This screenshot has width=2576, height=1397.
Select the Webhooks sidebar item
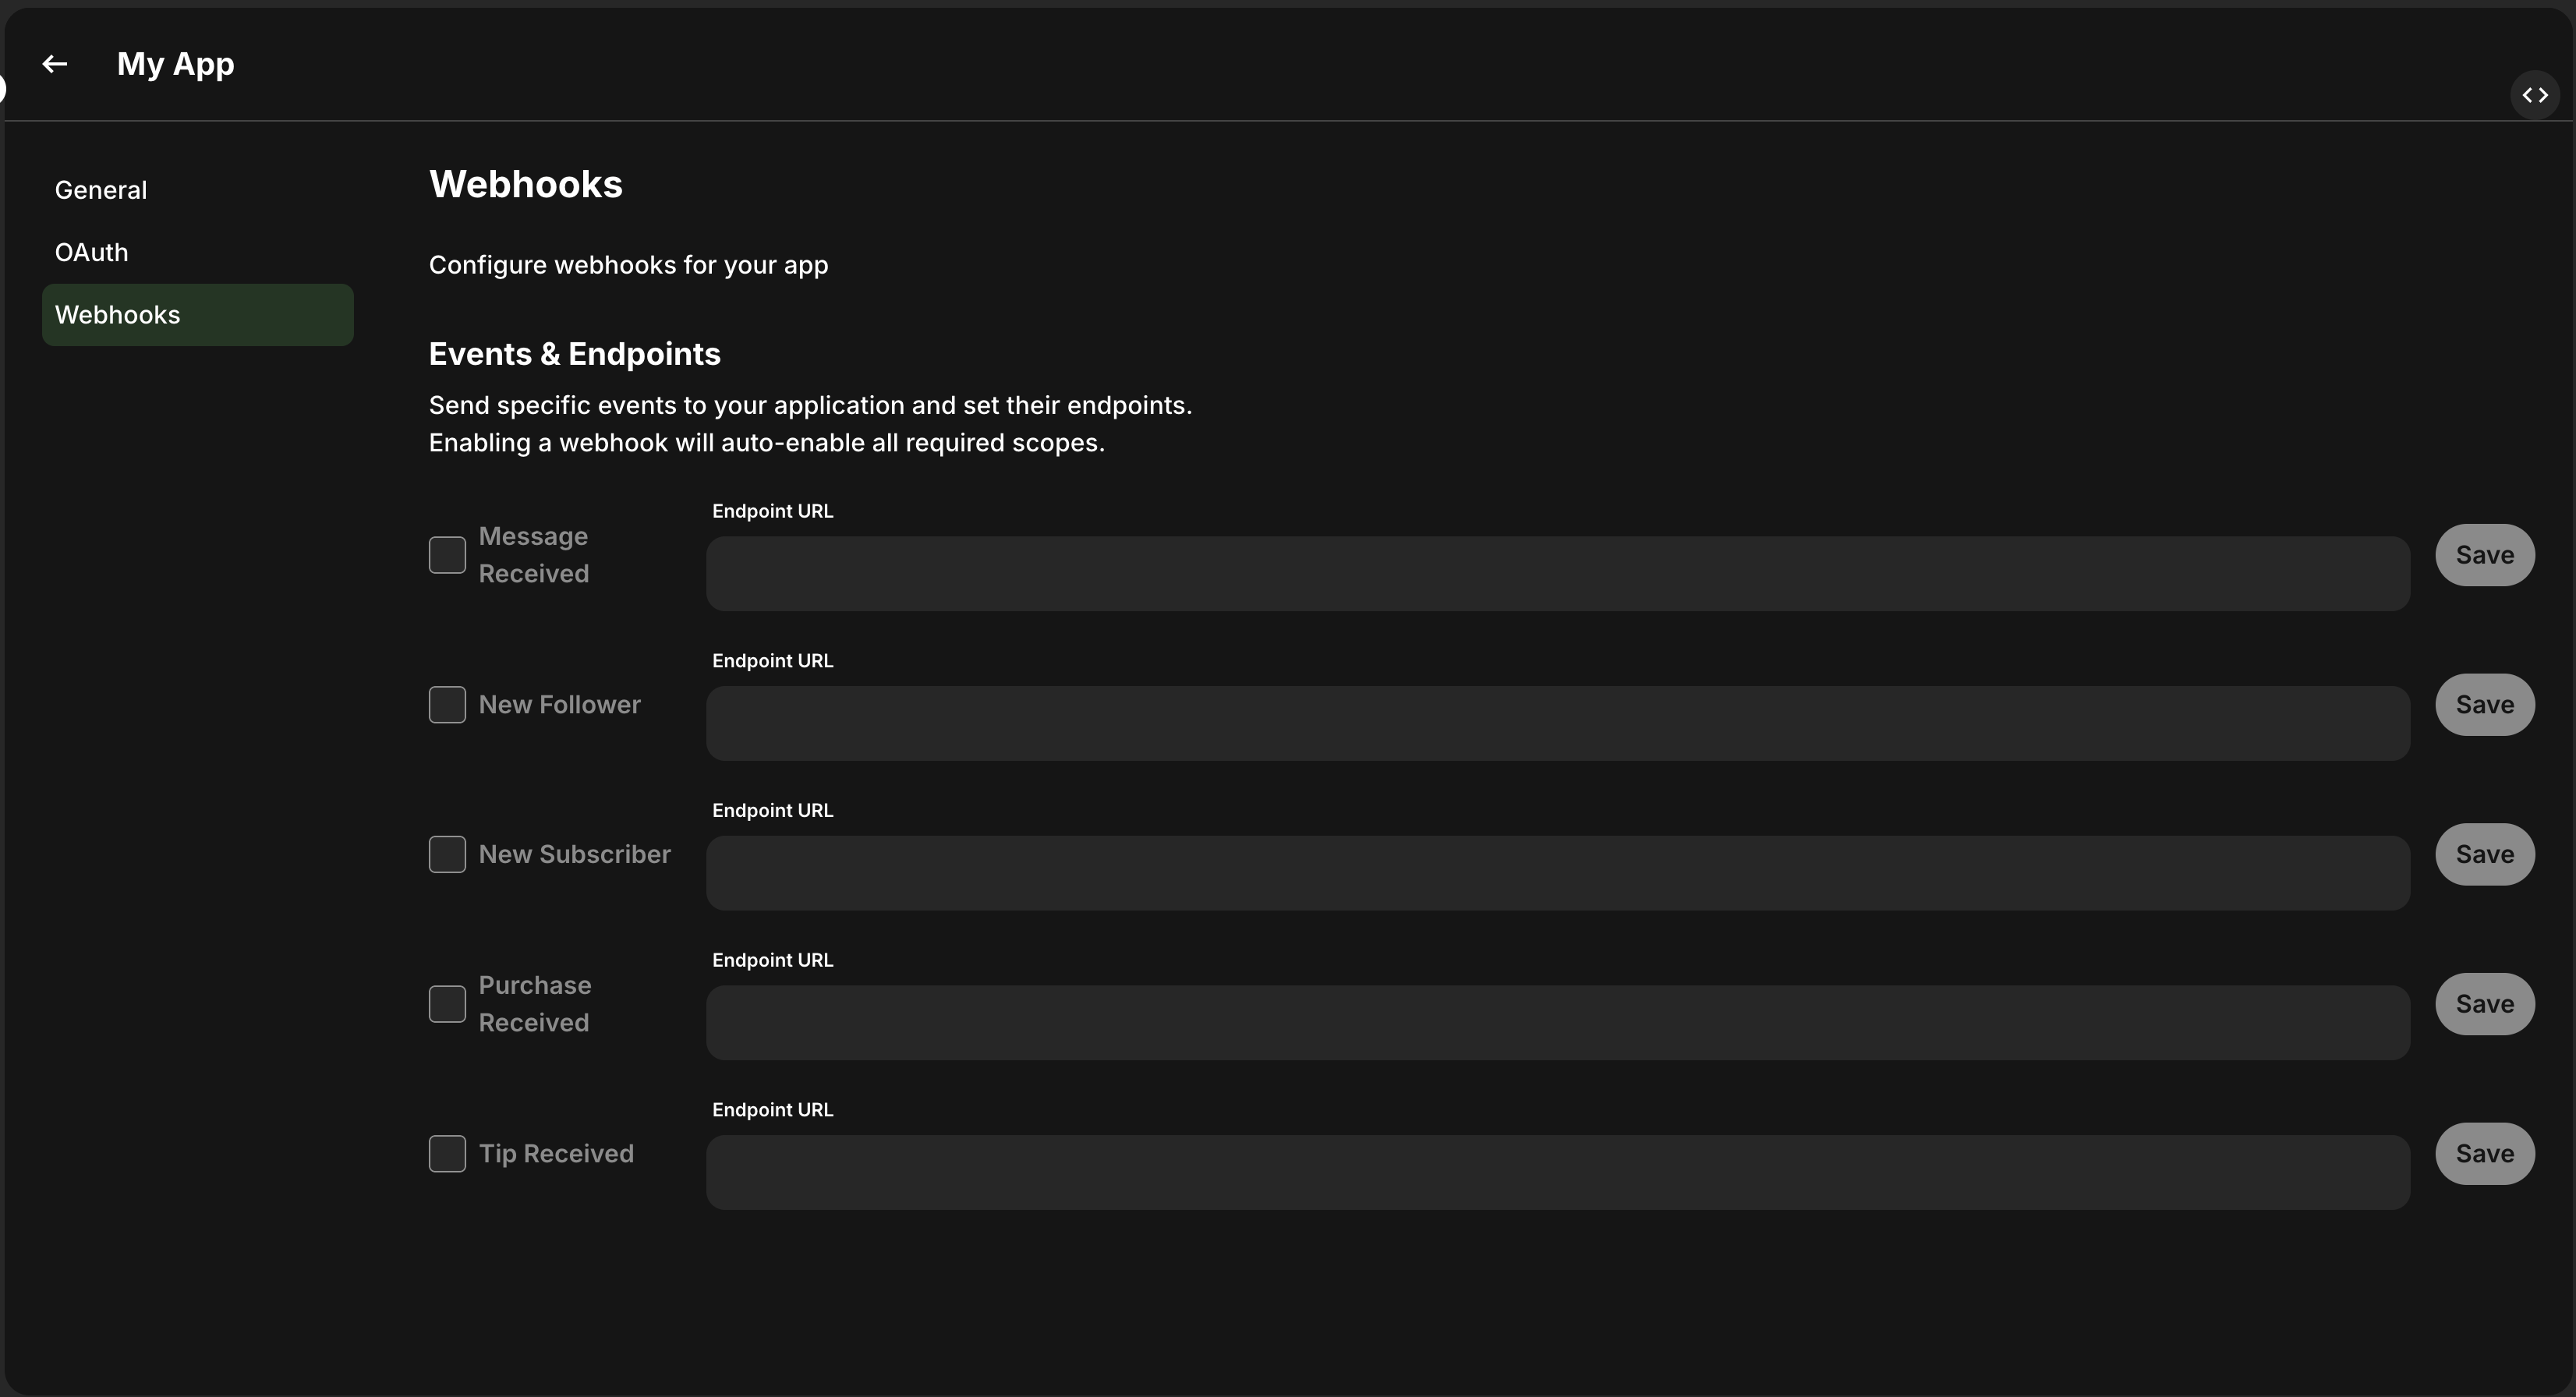(x=117, y=314)
